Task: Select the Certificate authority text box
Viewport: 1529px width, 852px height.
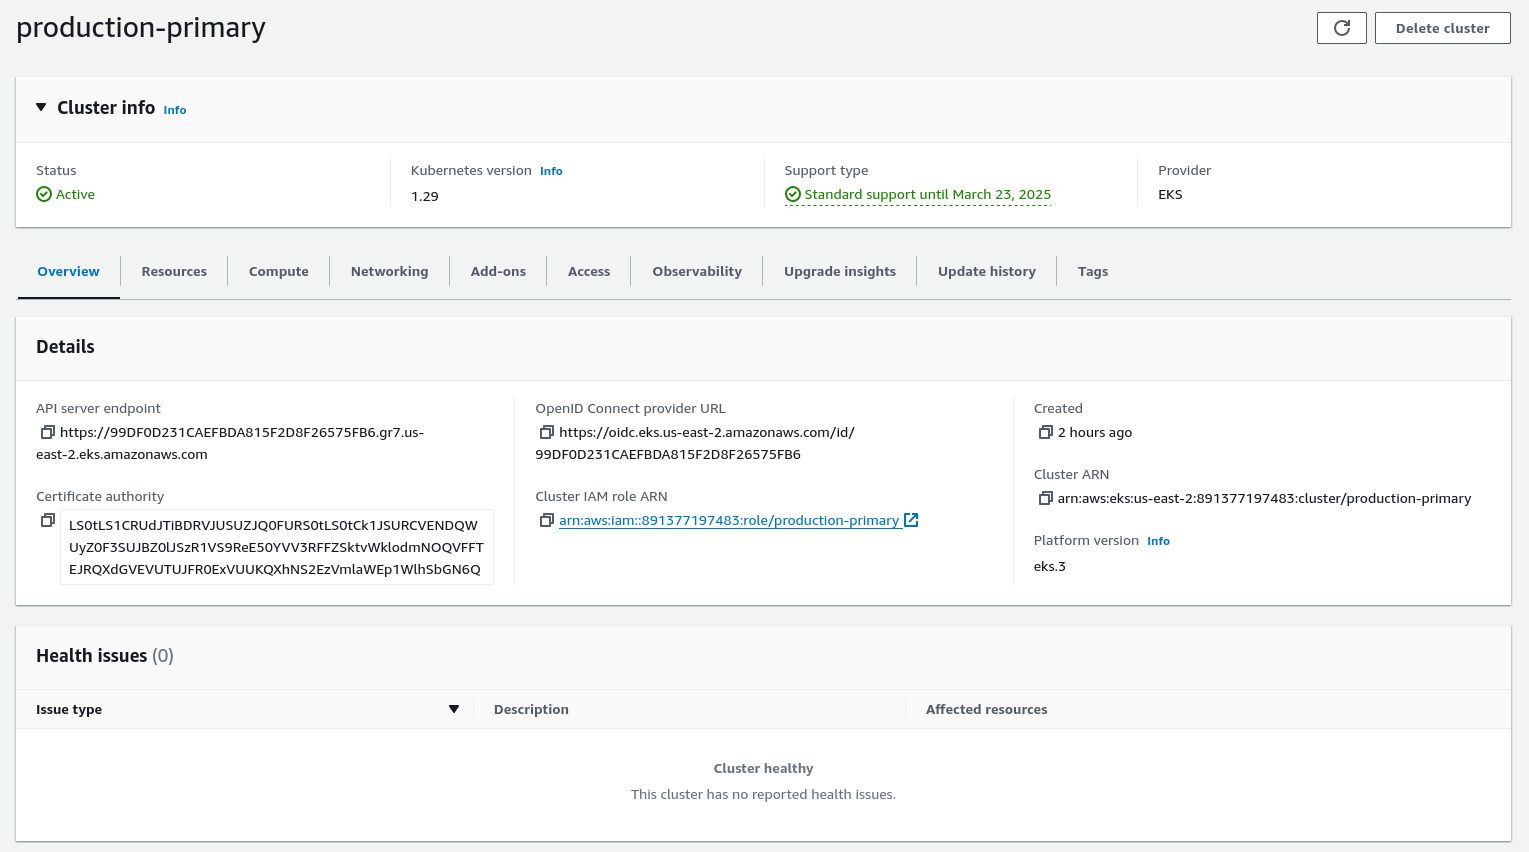Action: pyautogui.click(x=277, y=546)
